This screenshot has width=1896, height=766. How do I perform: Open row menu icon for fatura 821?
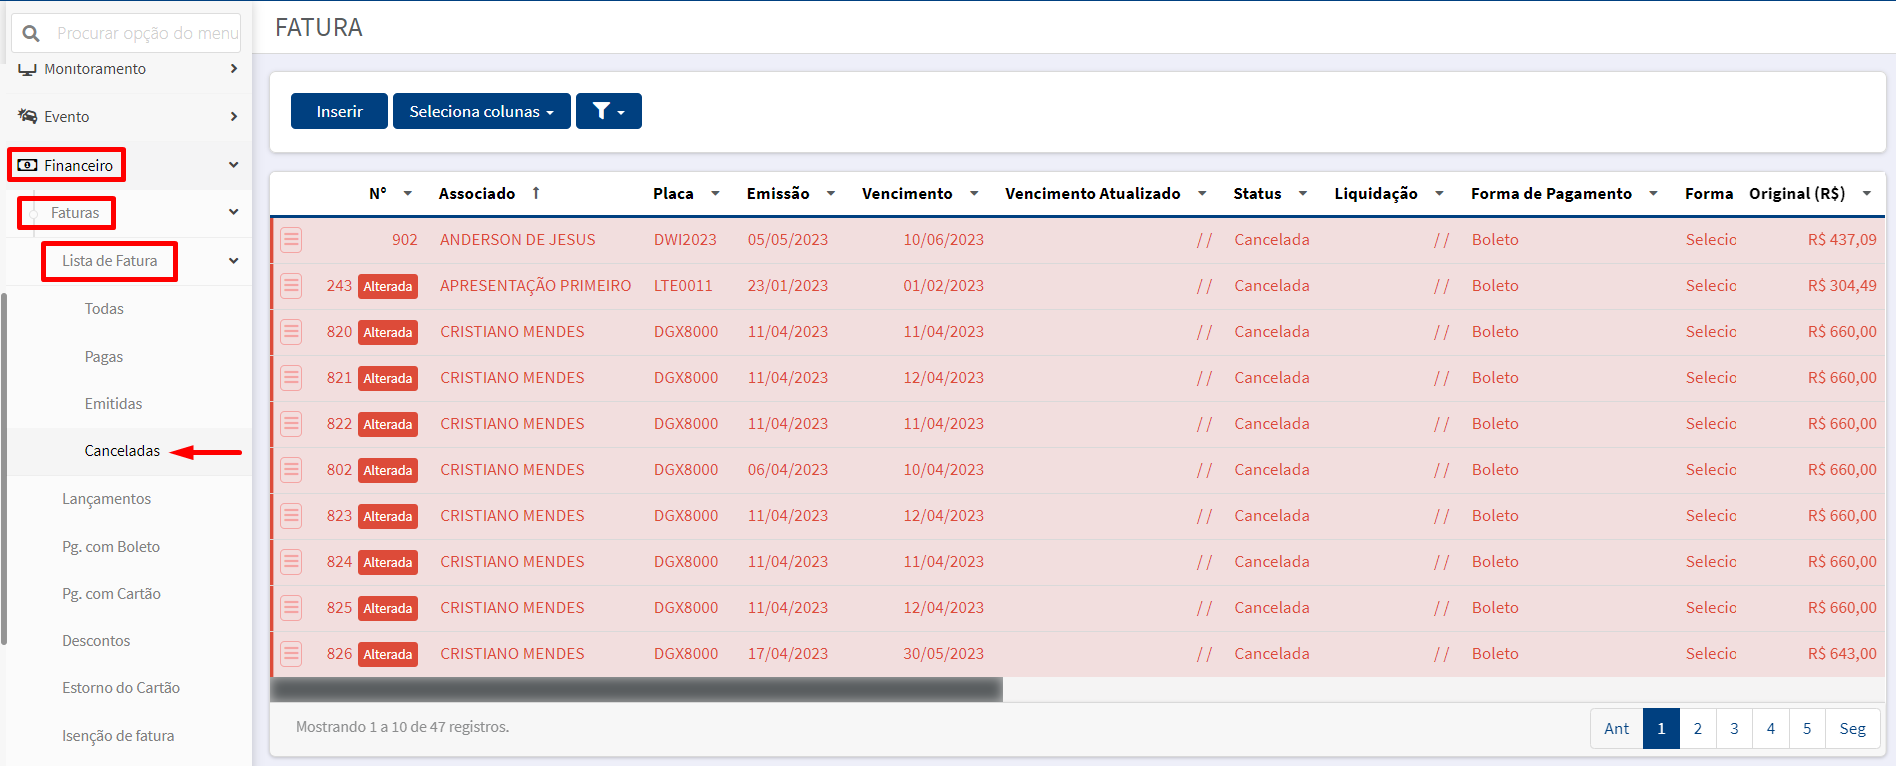[291, 378]
